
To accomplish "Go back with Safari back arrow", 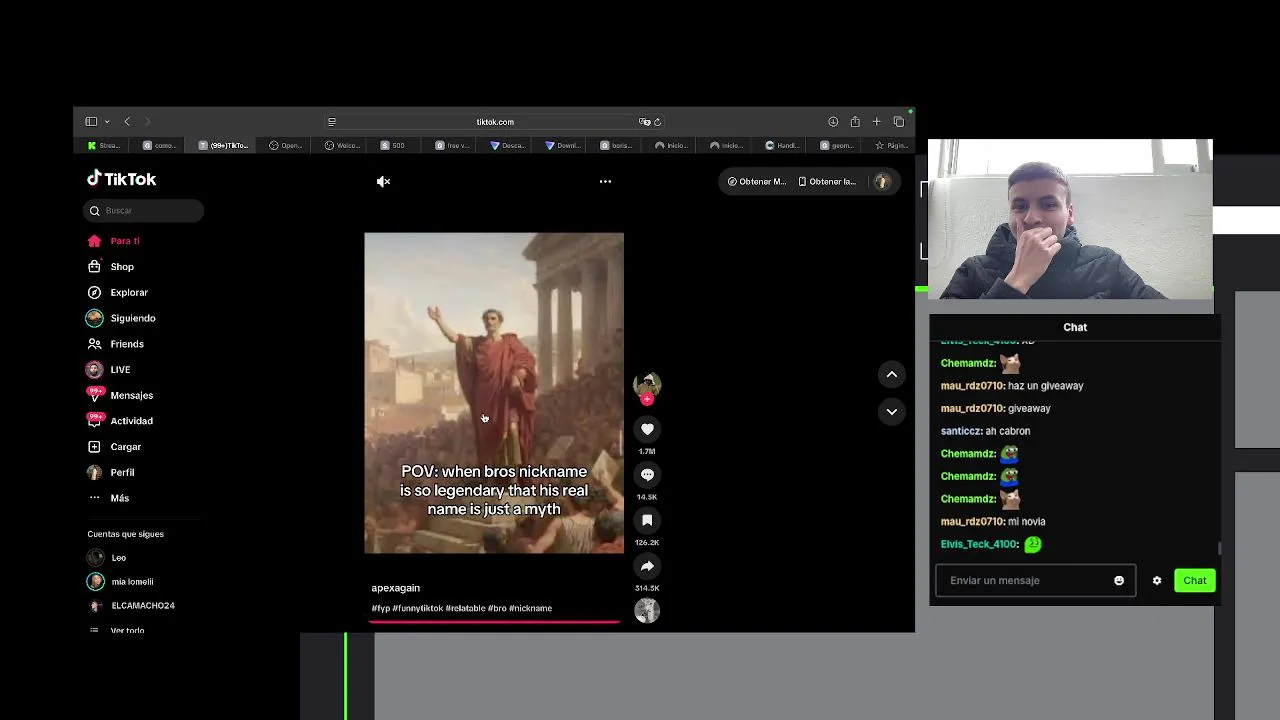I will (x=127, y=121).
